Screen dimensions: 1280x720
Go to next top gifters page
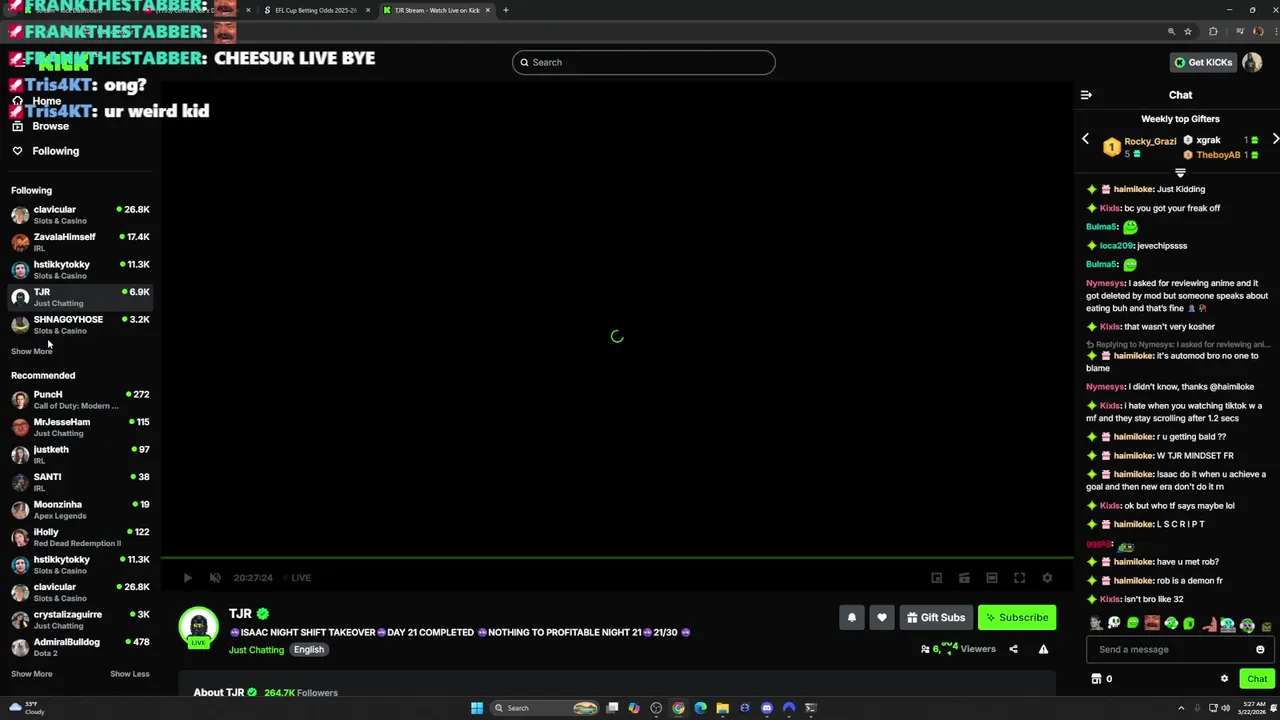click(x=1275, y=139)
